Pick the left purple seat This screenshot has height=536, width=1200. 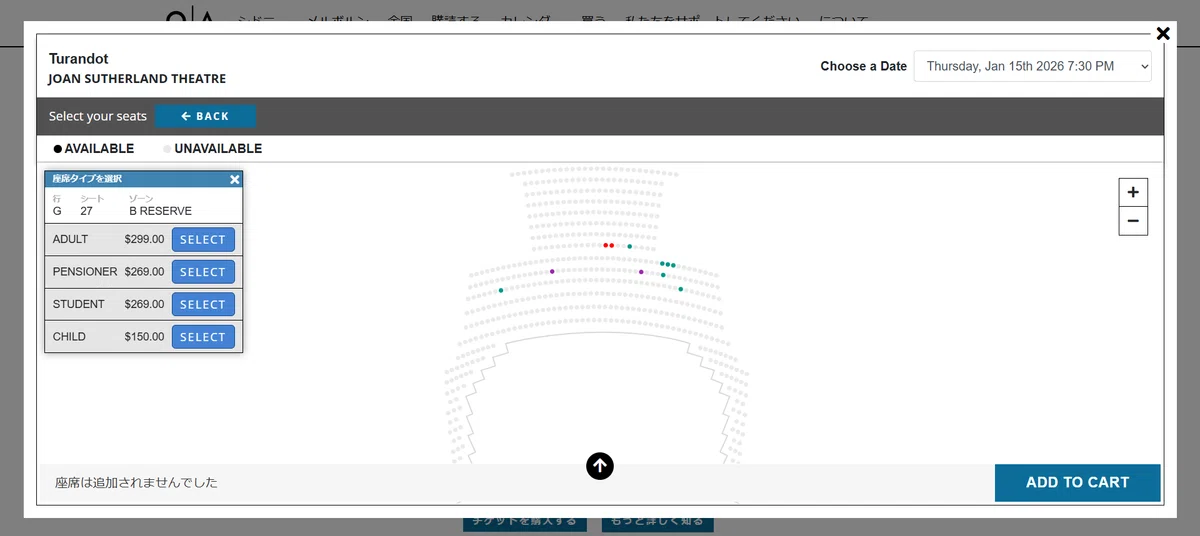[552, 271]
